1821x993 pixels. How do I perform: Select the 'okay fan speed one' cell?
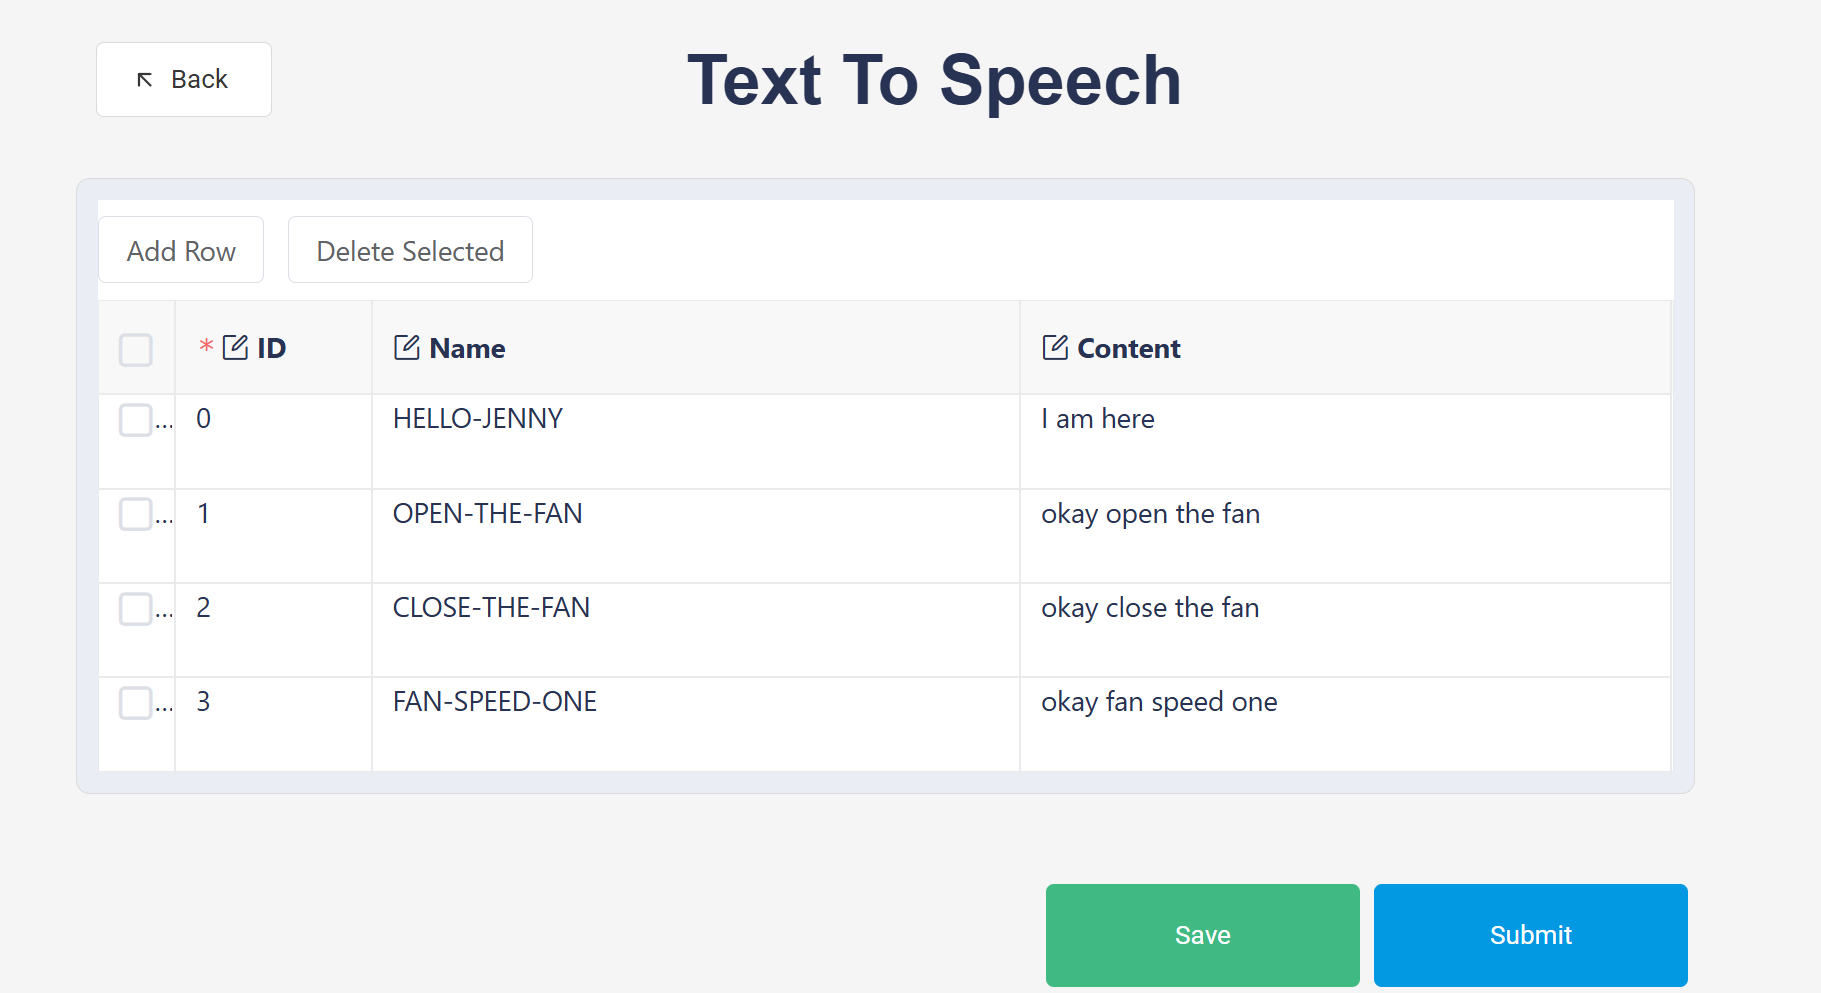(1159, 702)
